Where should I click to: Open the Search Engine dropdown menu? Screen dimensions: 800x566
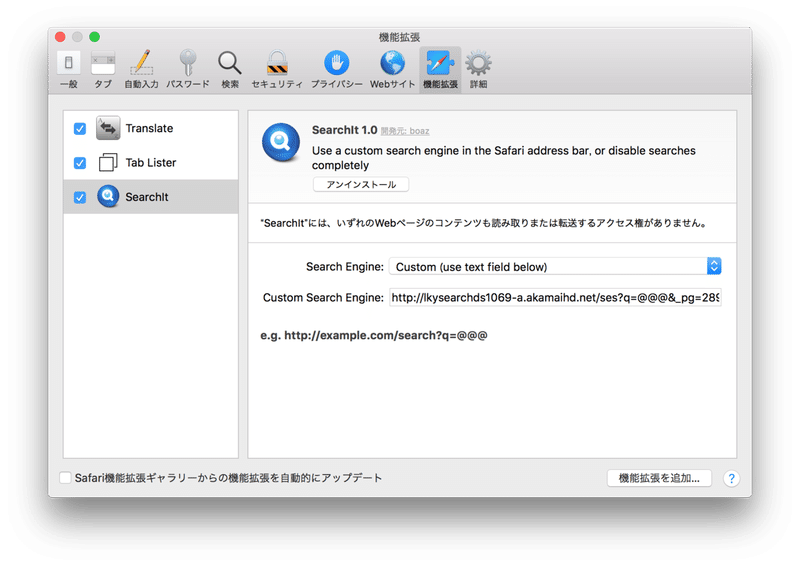point(555,266)
